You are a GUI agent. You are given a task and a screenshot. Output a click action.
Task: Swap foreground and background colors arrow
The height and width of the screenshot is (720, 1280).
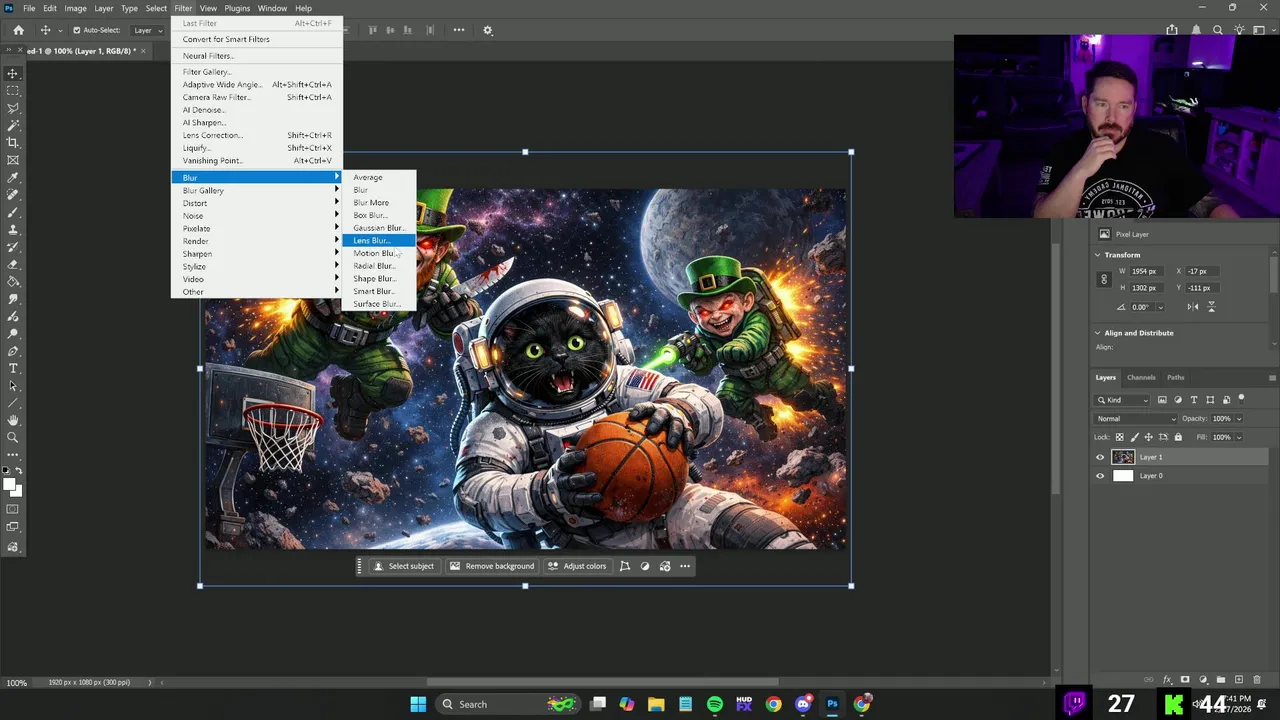[19, 471]
